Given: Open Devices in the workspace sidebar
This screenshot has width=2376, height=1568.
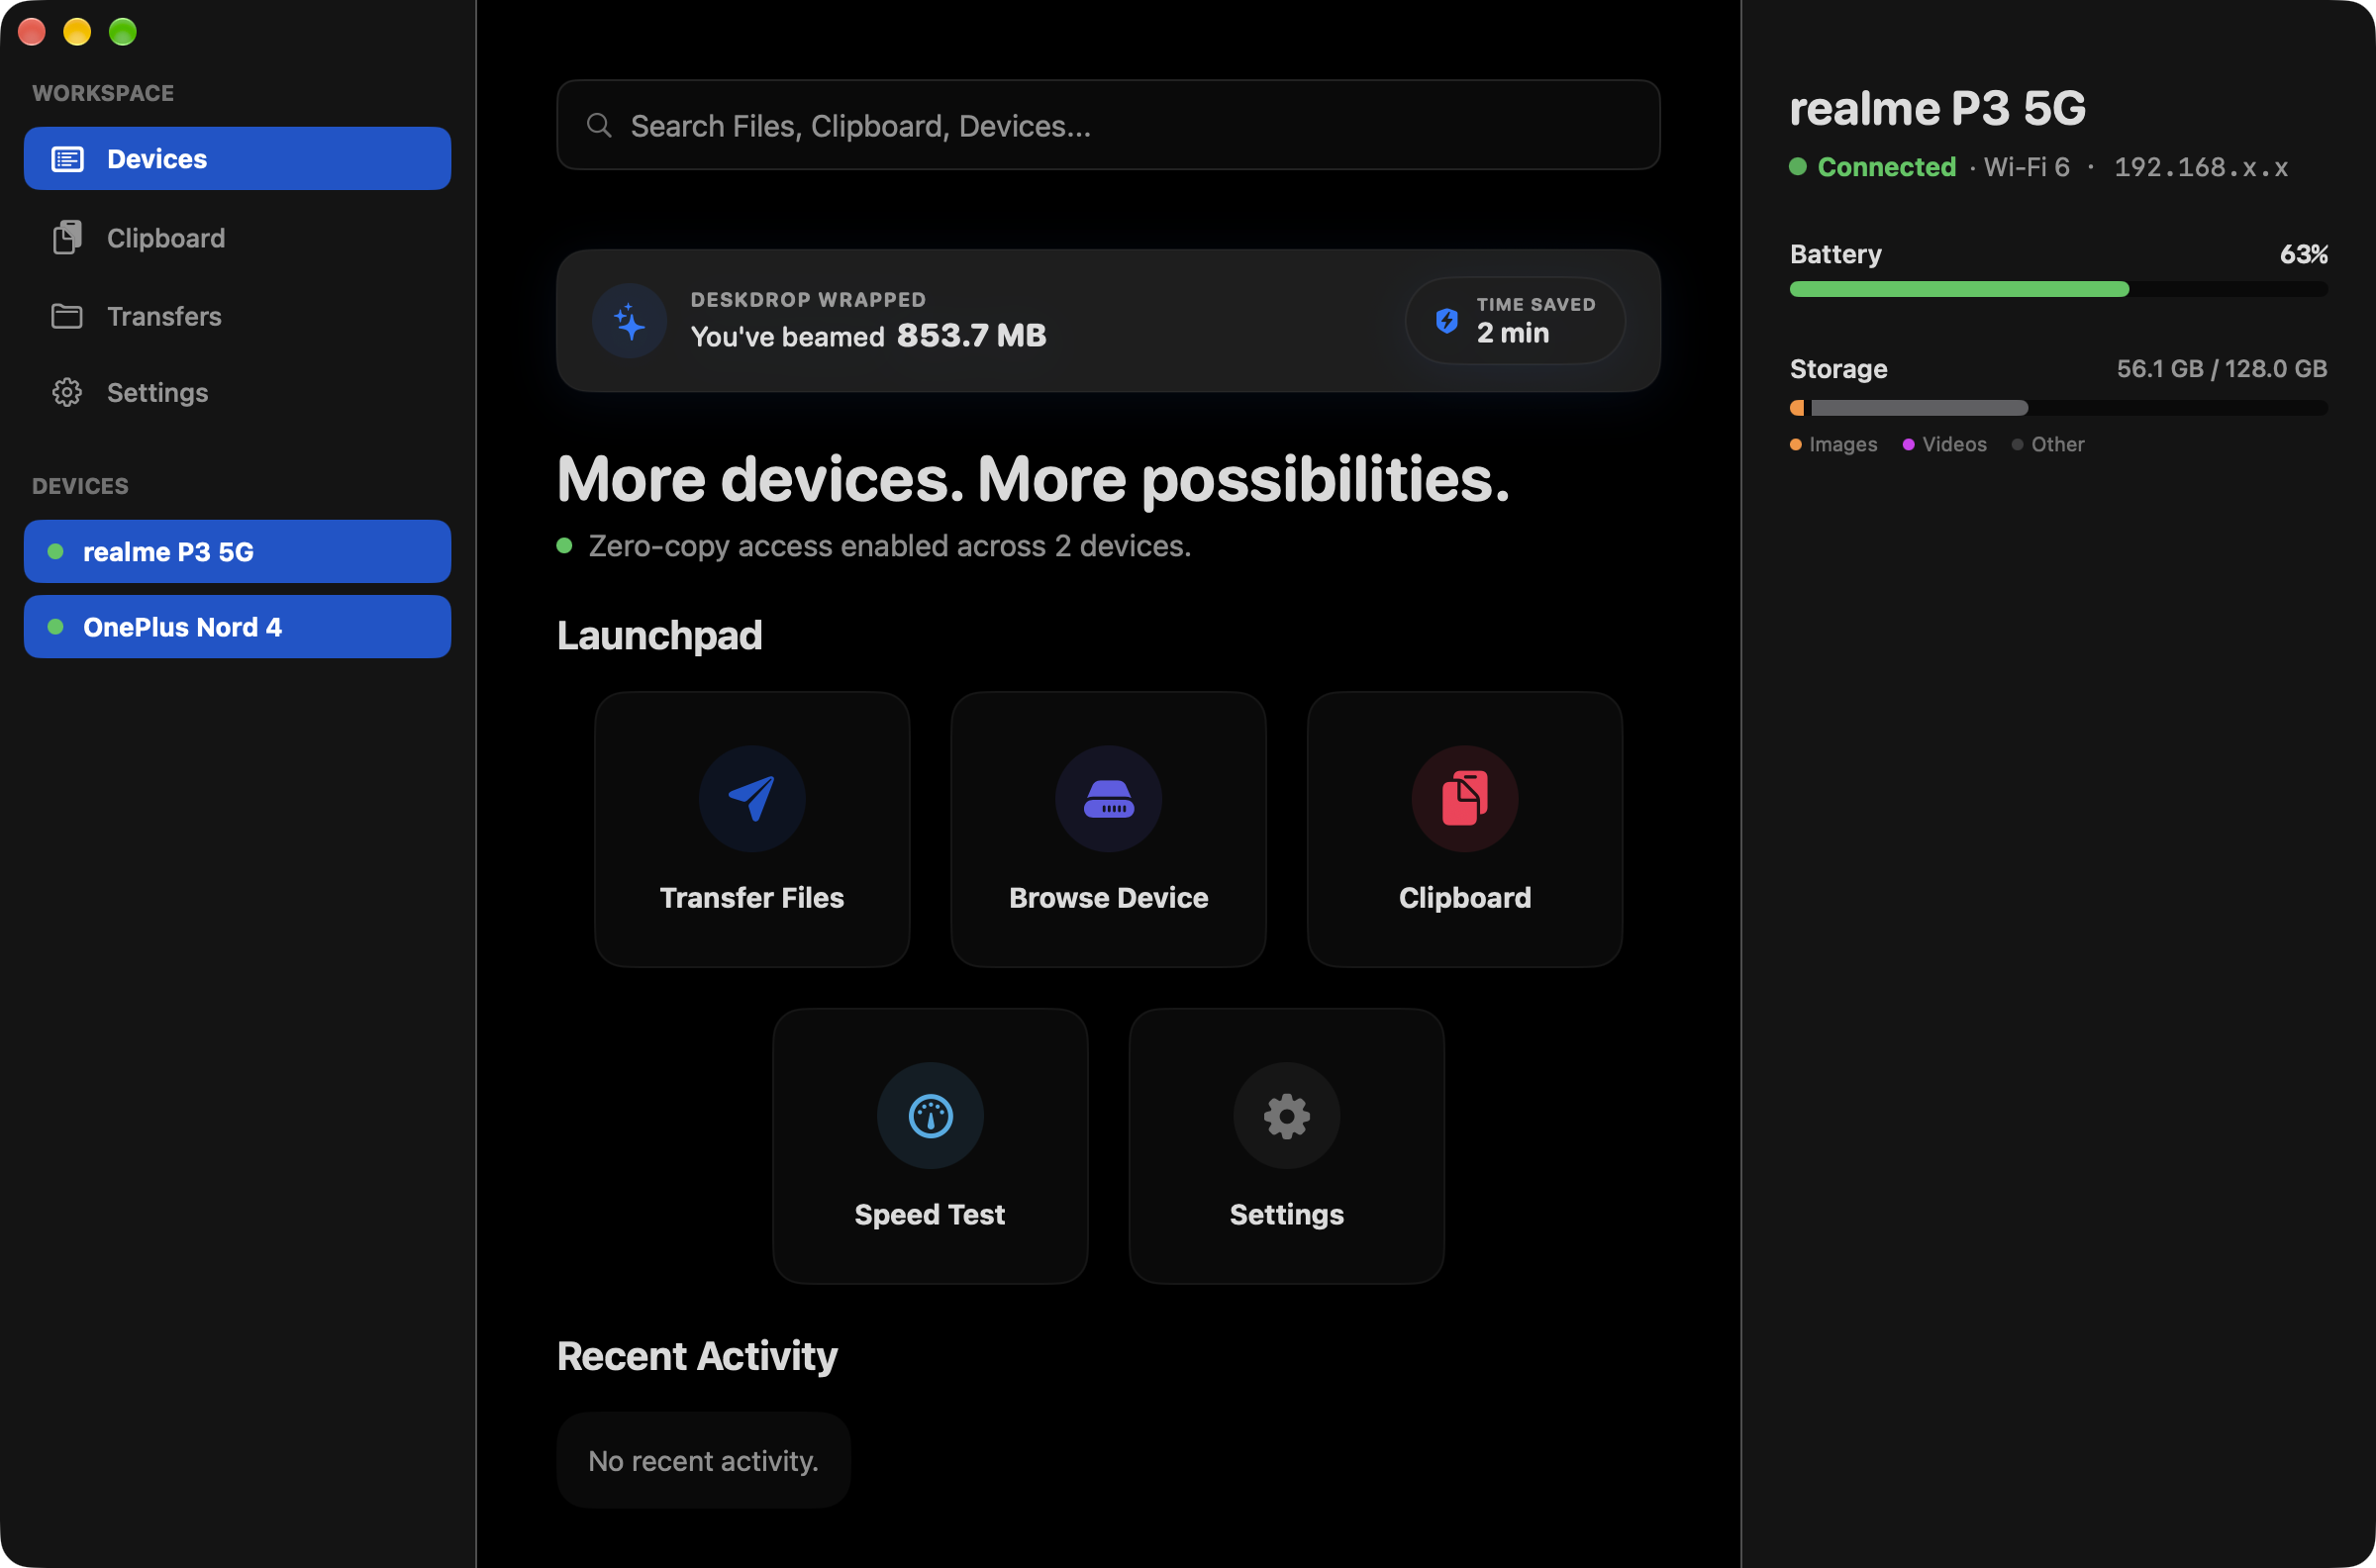Looking at the screenshot, I should point(237,158).
